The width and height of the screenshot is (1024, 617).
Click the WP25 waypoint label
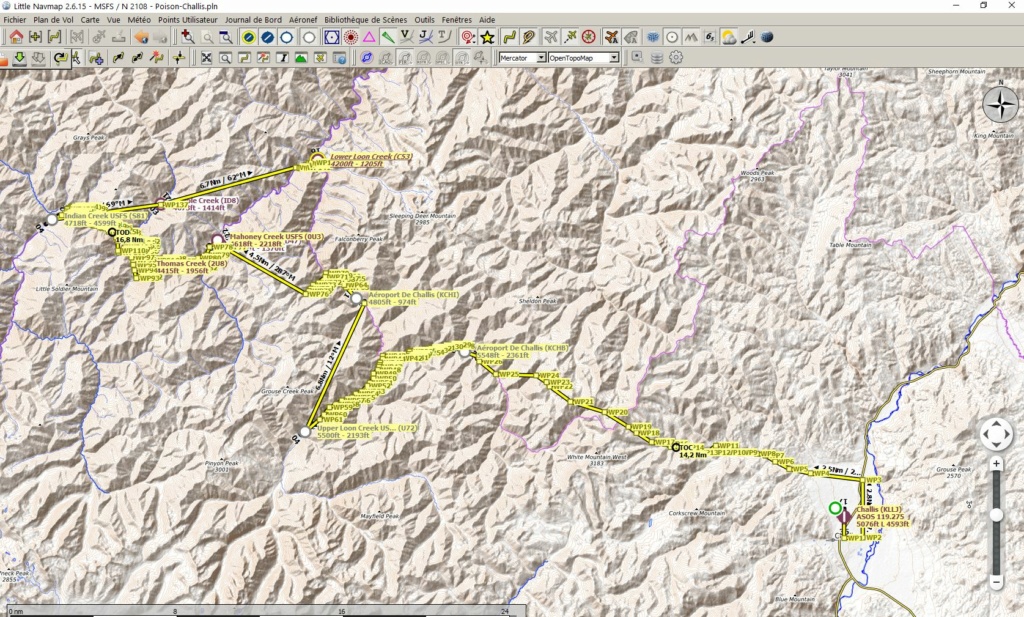point(509,375)
